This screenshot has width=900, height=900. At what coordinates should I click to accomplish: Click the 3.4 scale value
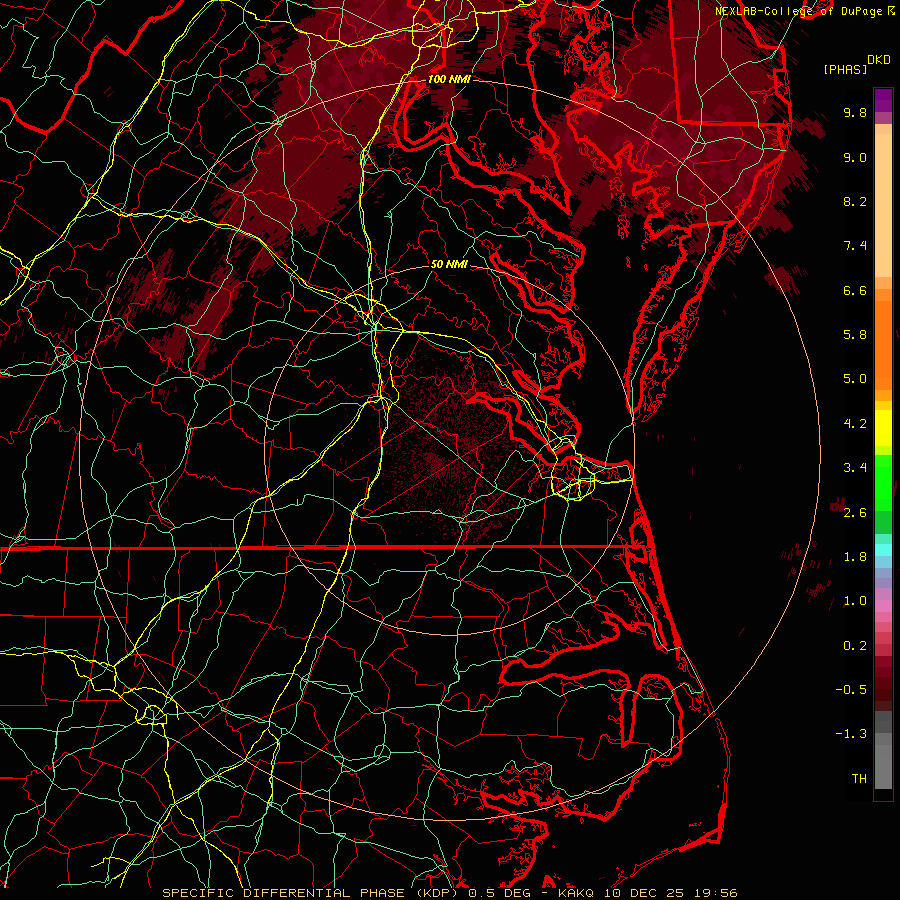(855, 468)
